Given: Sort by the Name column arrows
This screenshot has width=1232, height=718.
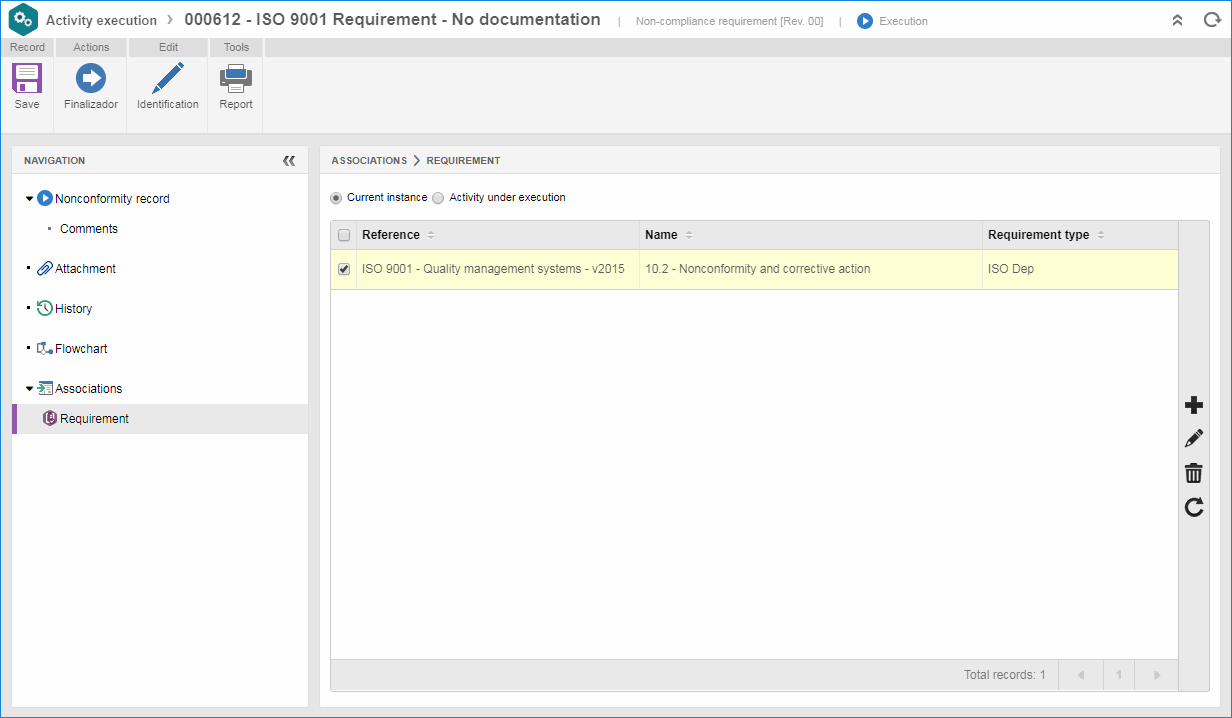Looking at the screenshot, I should [689, 235].
